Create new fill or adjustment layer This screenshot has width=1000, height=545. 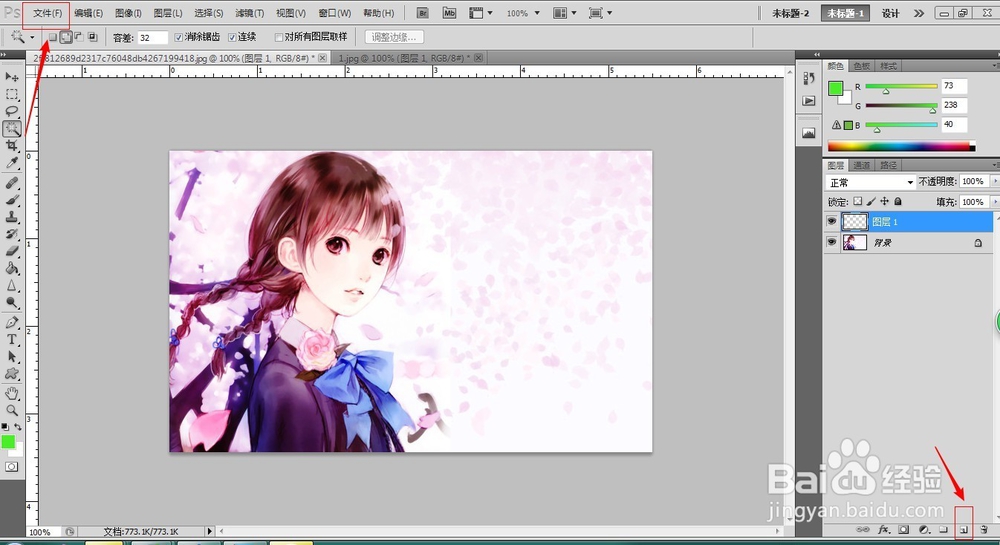pyautogui.click(x=924, y=530)
